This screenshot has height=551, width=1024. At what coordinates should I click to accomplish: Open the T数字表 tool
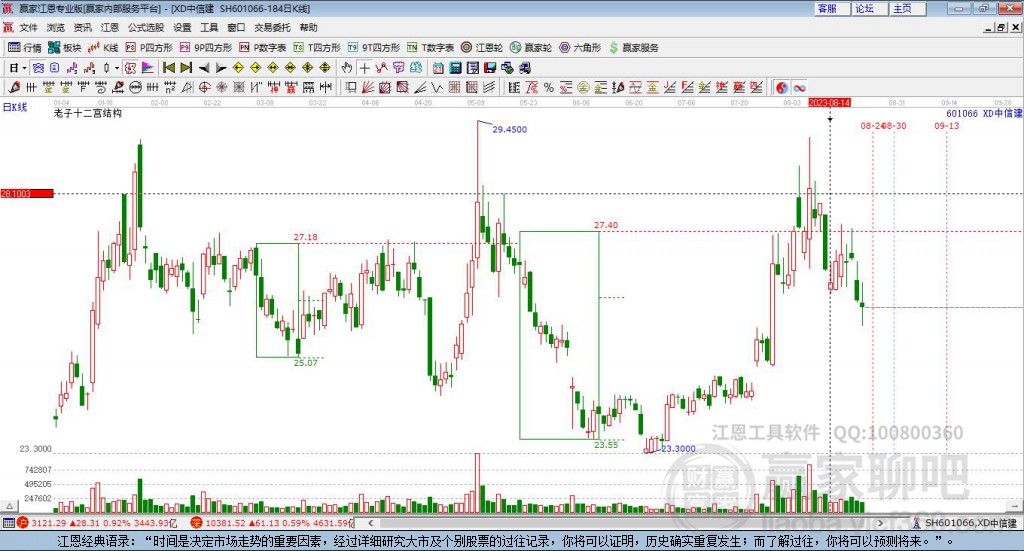pyautogui.click(x=430, y=48)
